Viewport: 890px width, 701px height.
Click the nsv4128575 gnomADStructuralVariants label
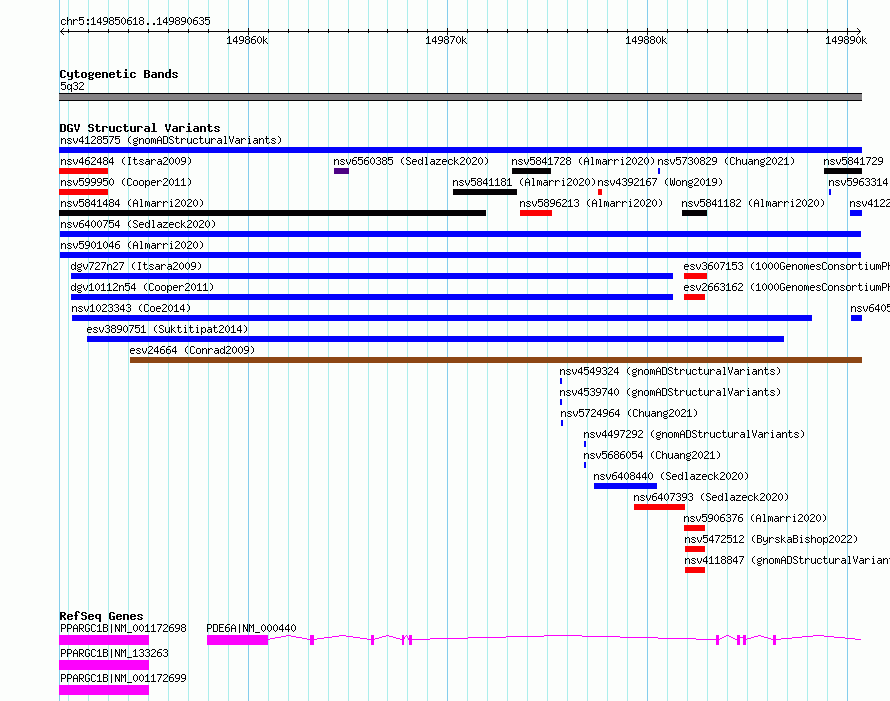click(x=171, y=140)
